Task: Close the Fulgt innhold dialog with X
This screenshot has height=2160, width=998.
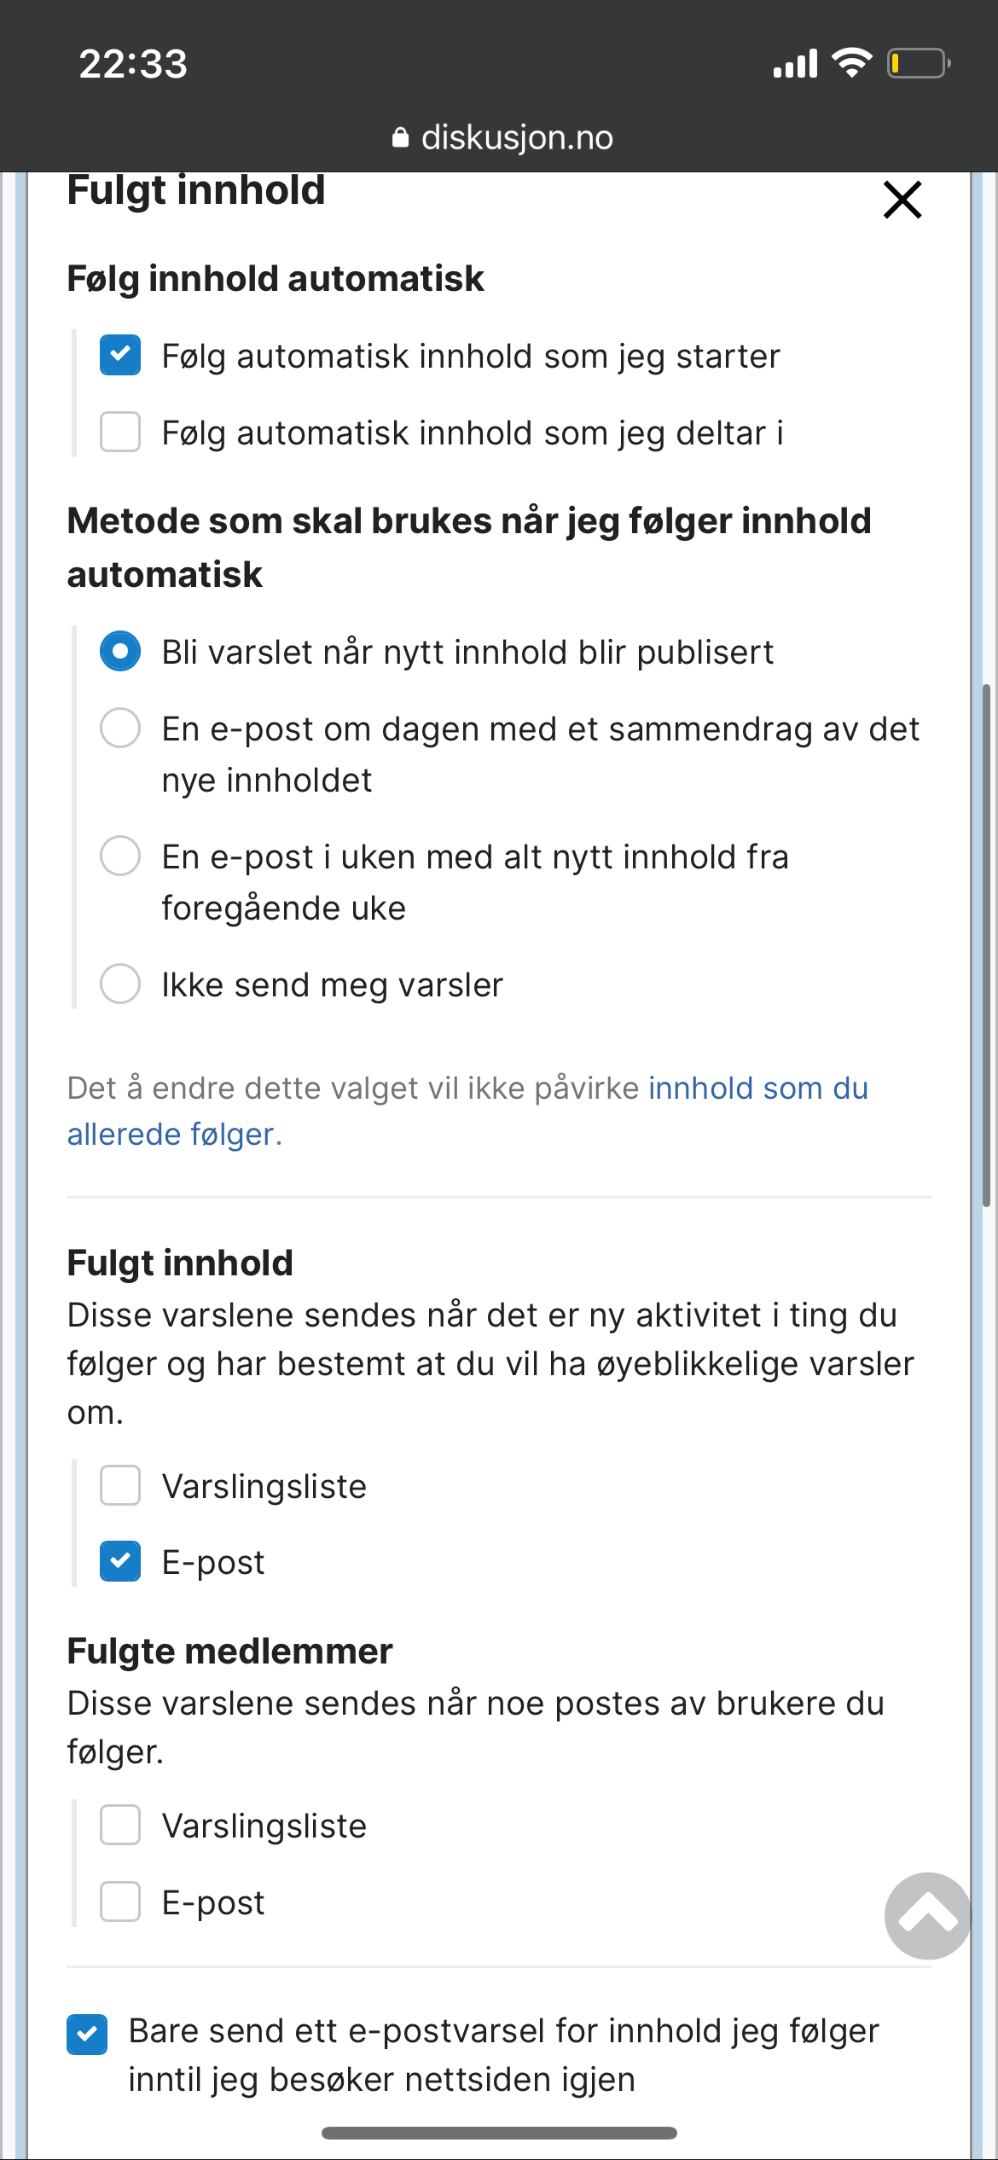Action: click(x=902, y=200)
